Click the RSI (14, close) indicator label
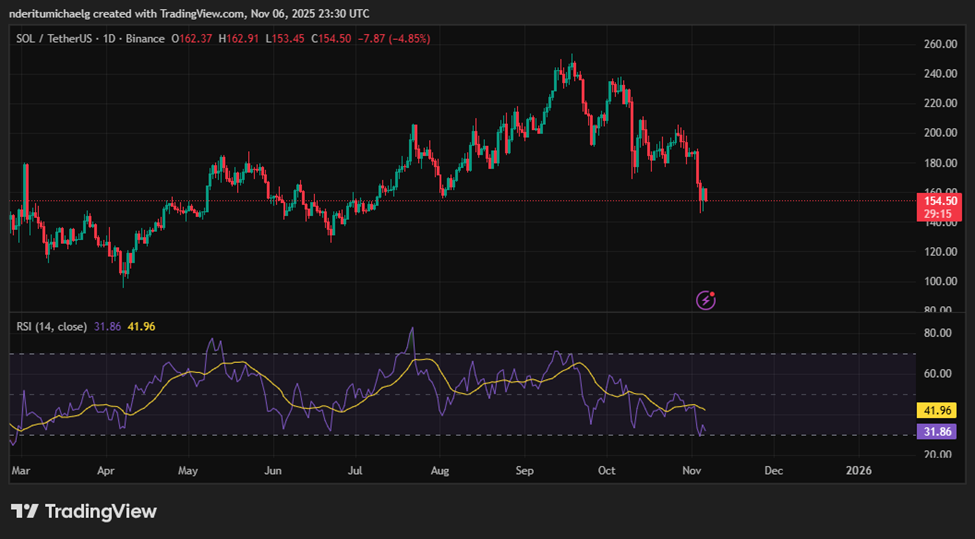The width and height of the screenshot is (975, 539). [51, 326]
